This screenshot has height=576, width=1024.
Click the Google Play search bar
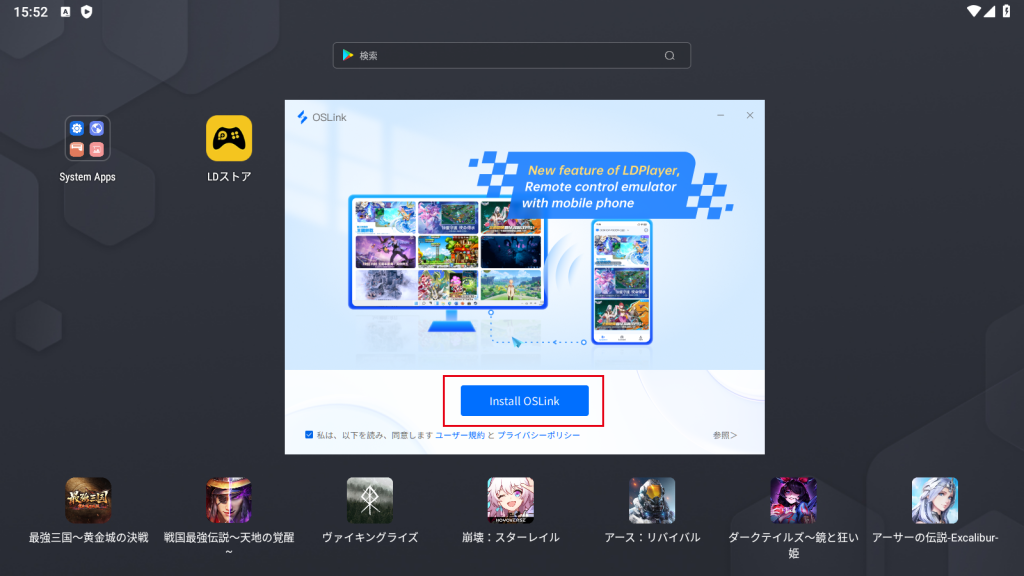point(511,55)
